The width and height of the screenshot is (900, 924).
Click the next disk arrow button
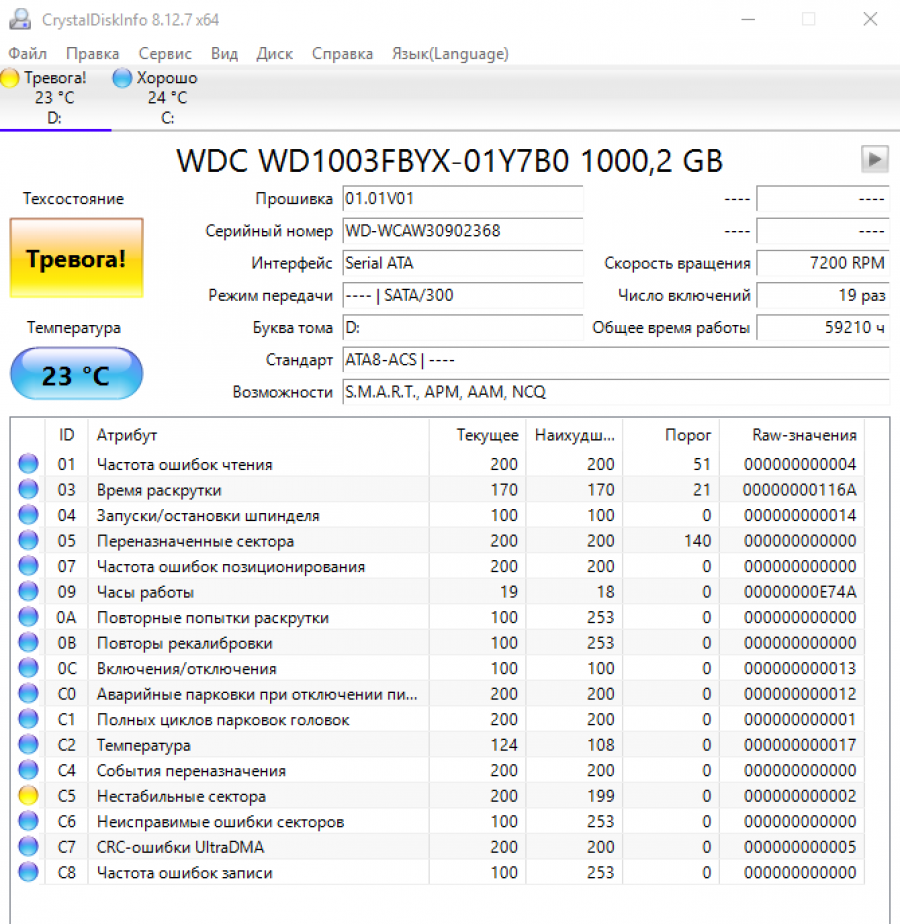[x=874, y=159]
